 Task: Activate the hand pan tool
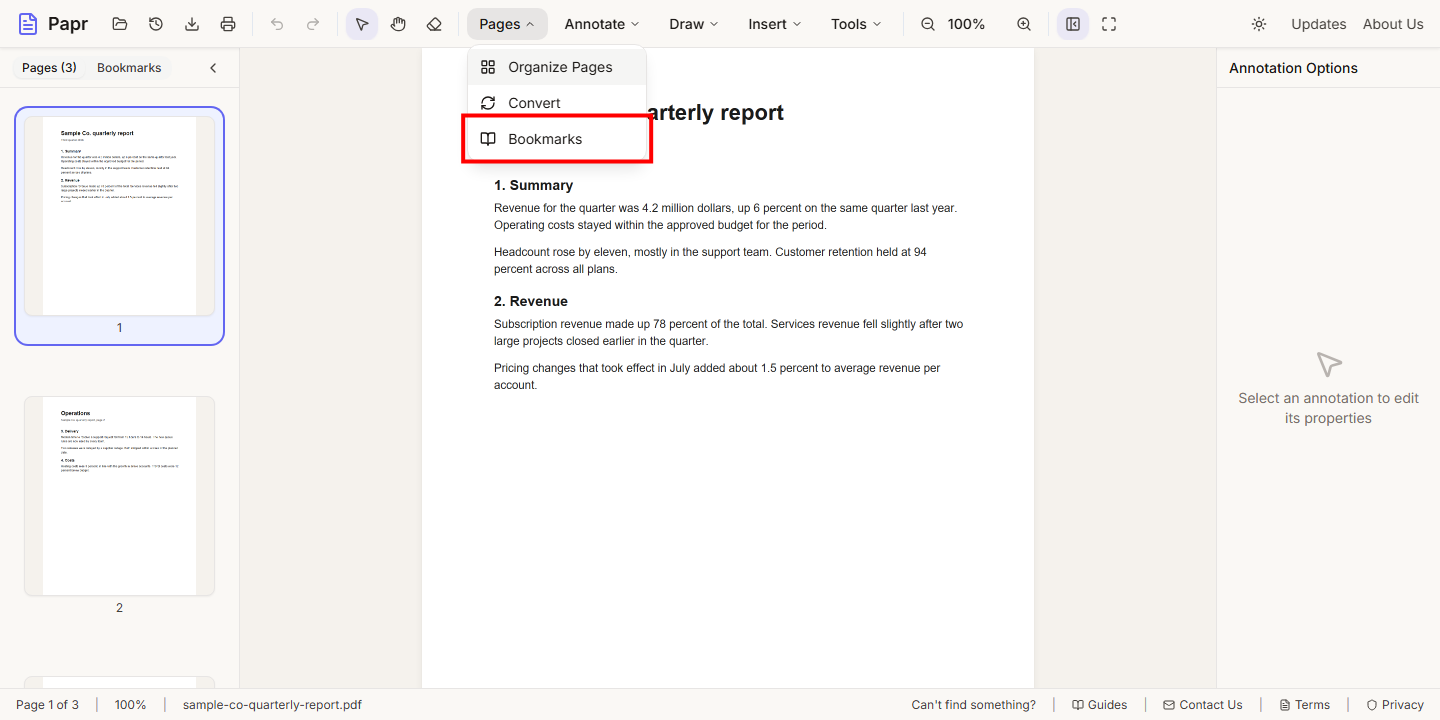[x=398, y=24]
